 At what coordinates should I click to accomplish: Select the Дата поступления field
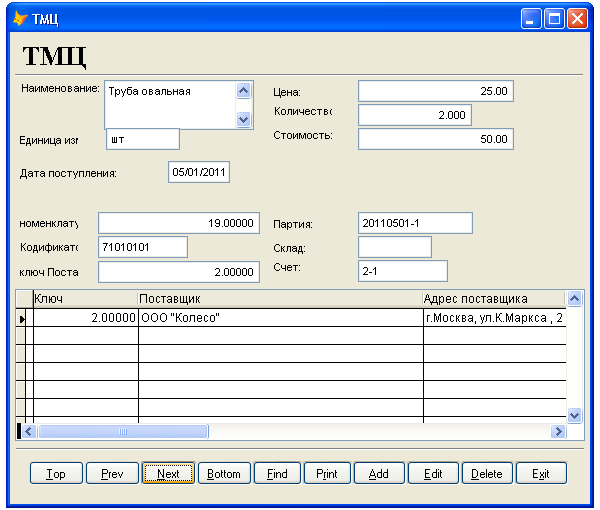pos(200,172)
